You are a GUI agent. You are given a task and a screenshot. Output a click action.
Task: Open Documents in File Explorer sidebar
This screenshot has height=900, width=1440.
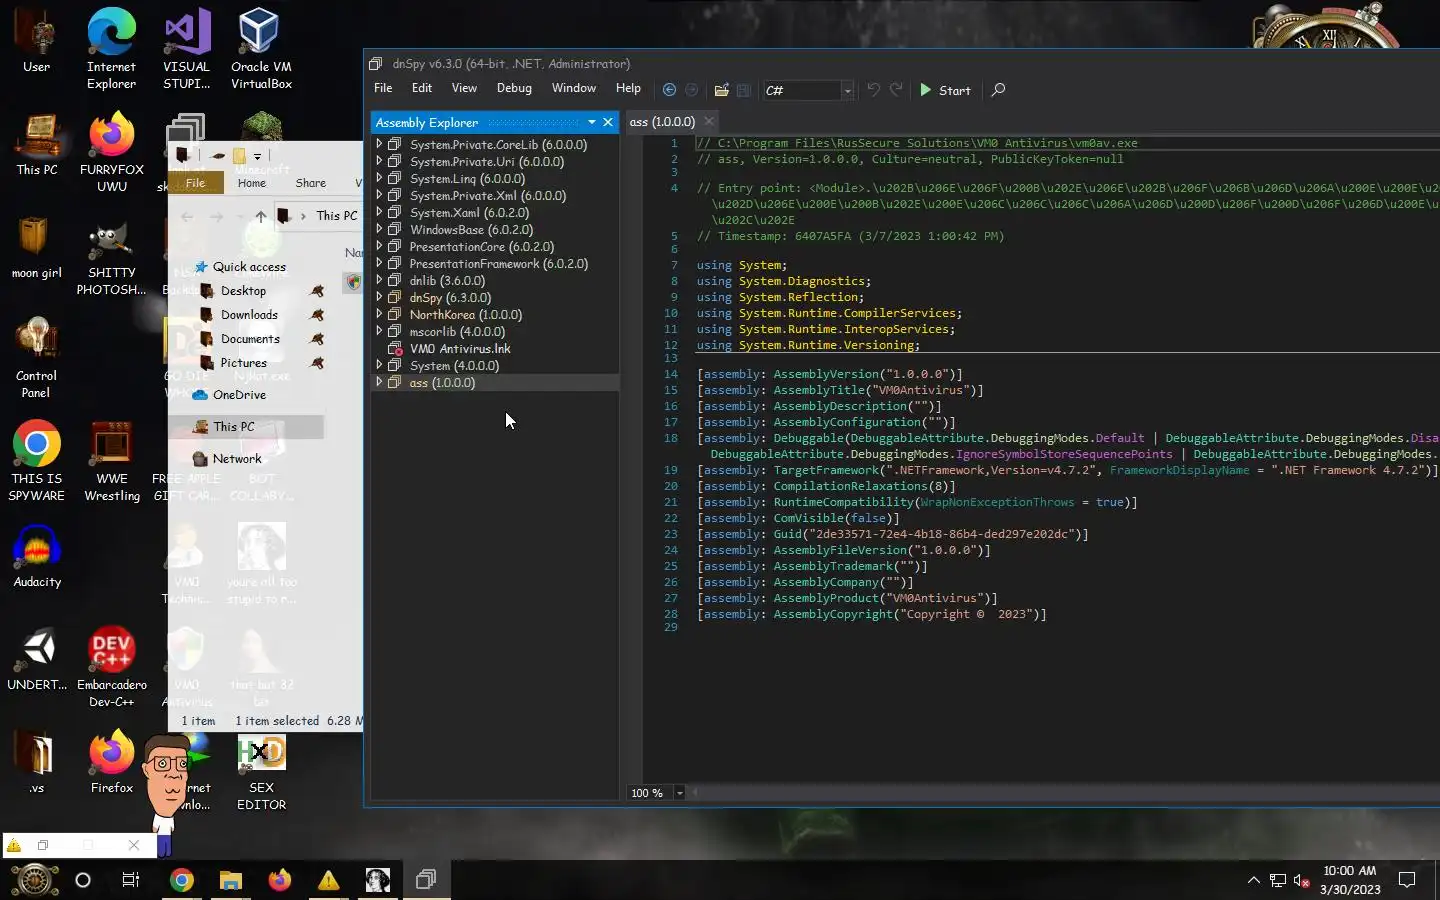(250, 339)
